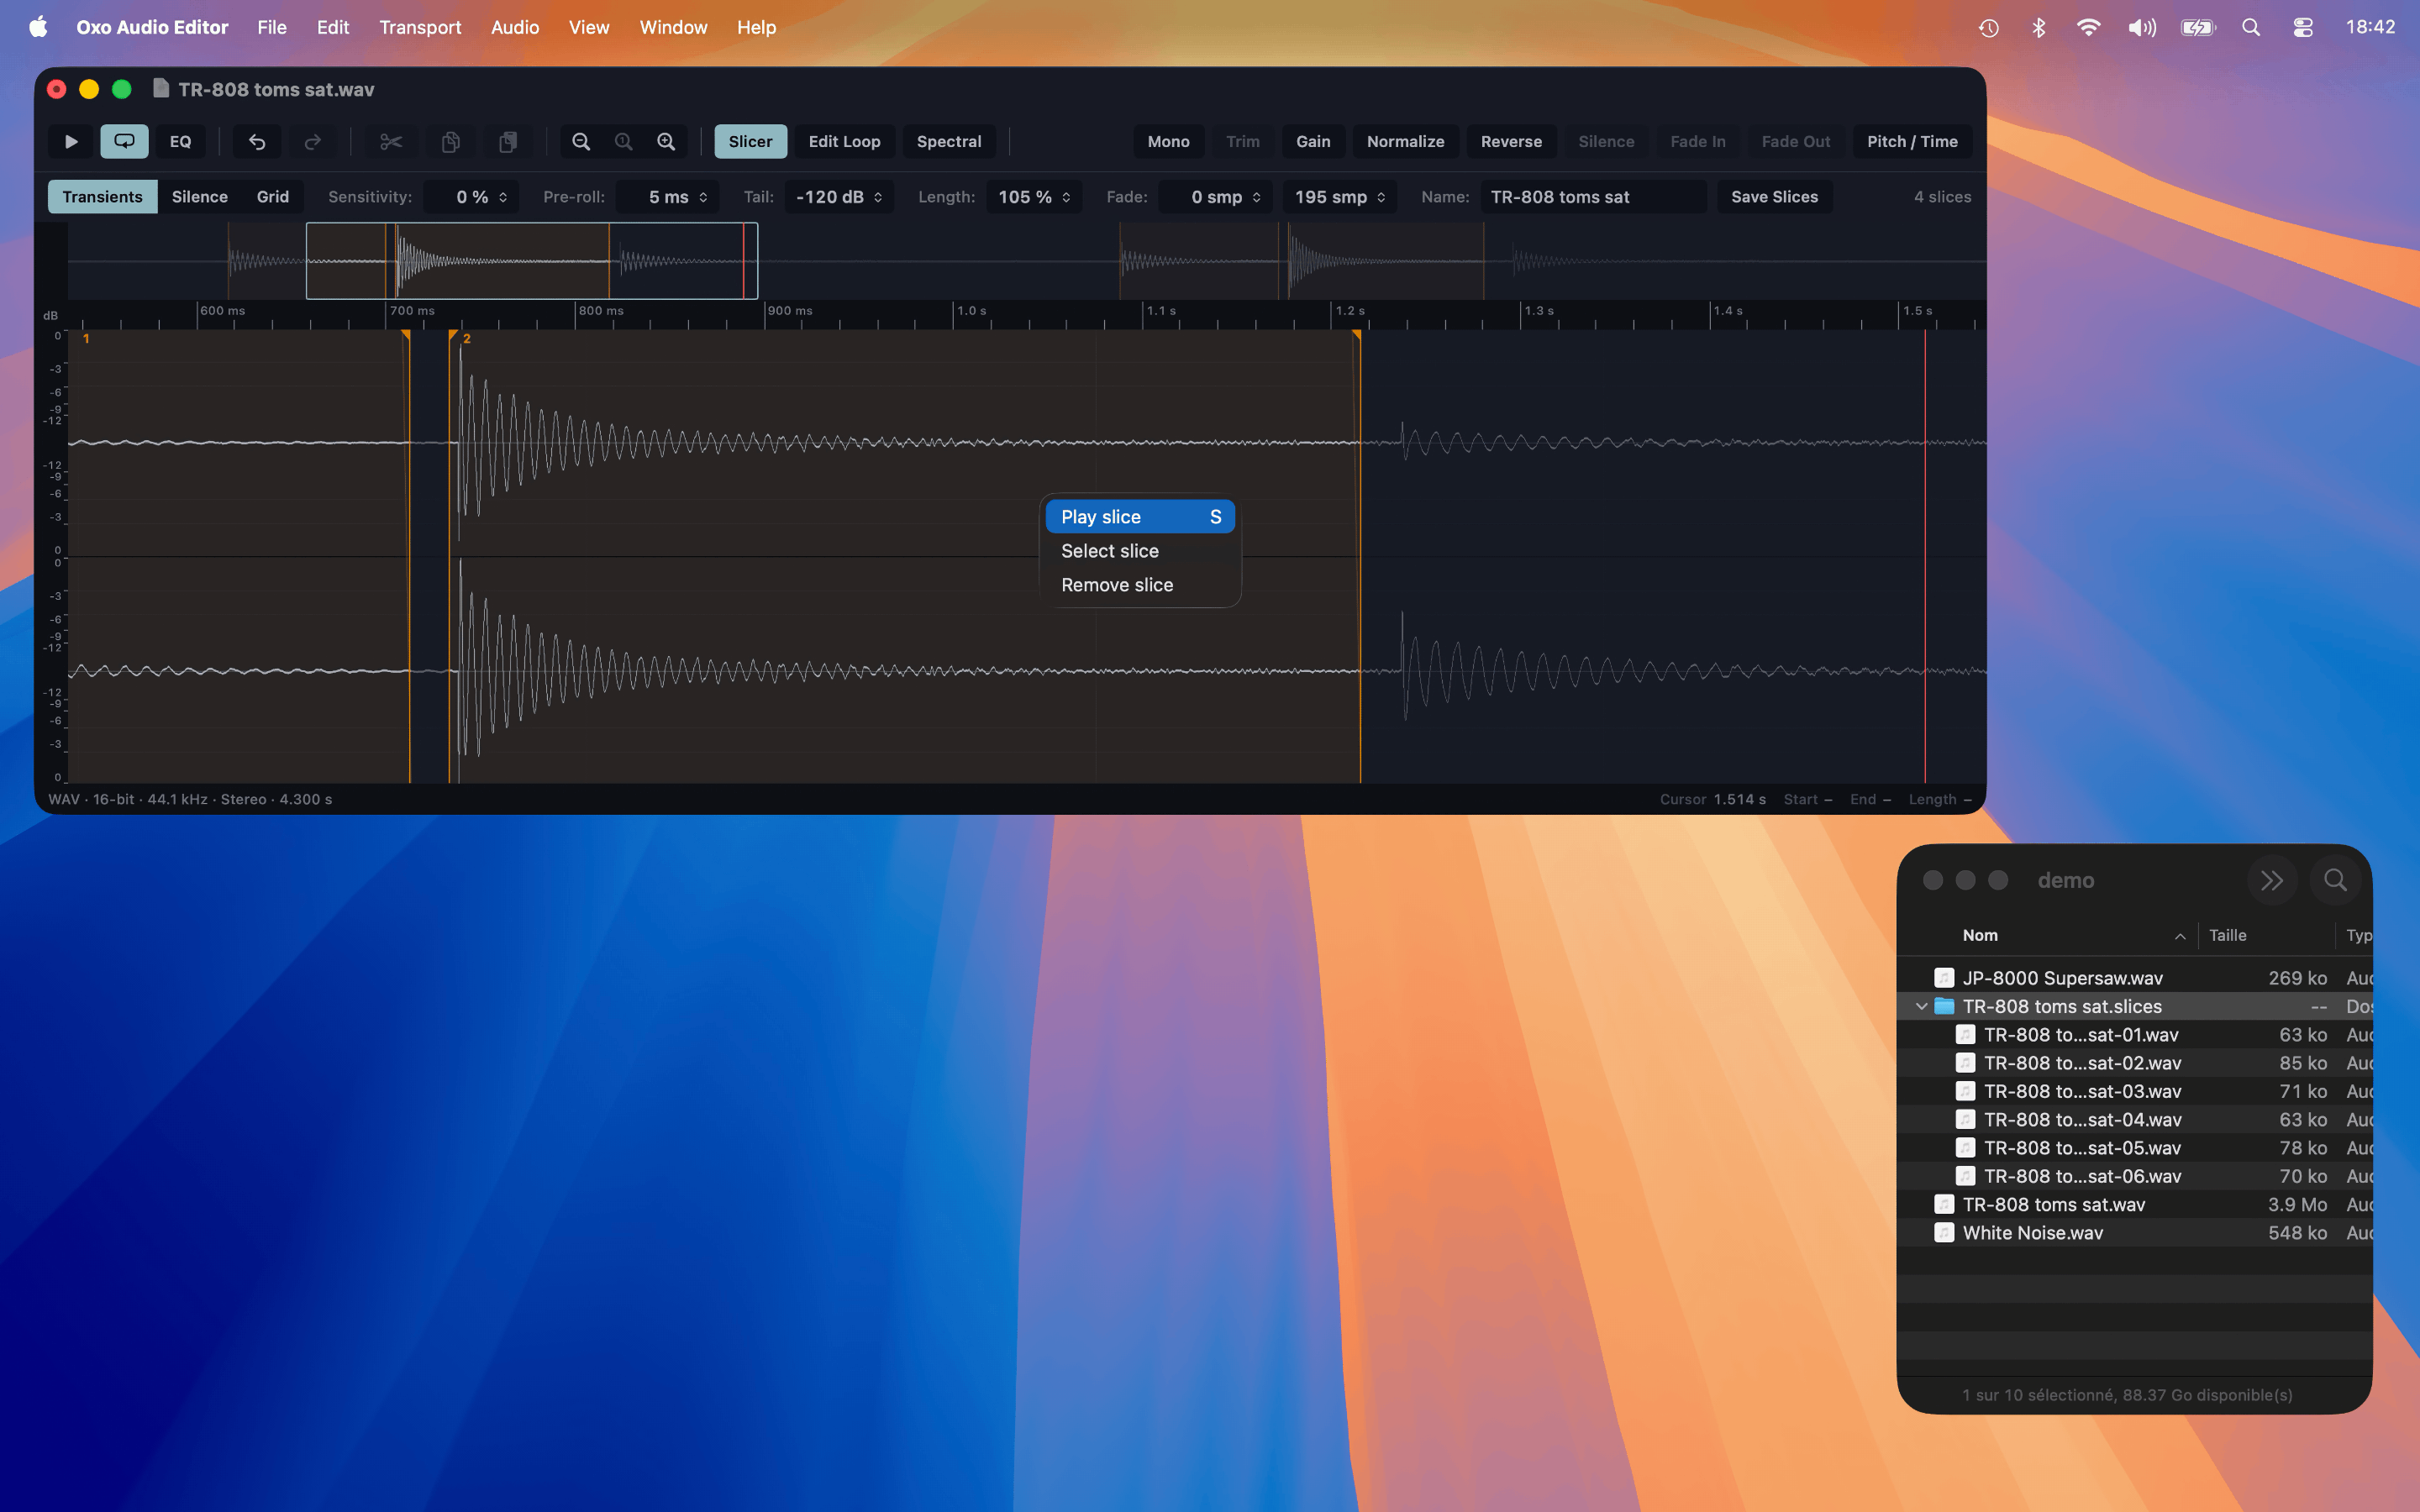The image size is (2420, 1512).
Task: Open Pitch / Time processing
Action: [x=1912, y=141]
